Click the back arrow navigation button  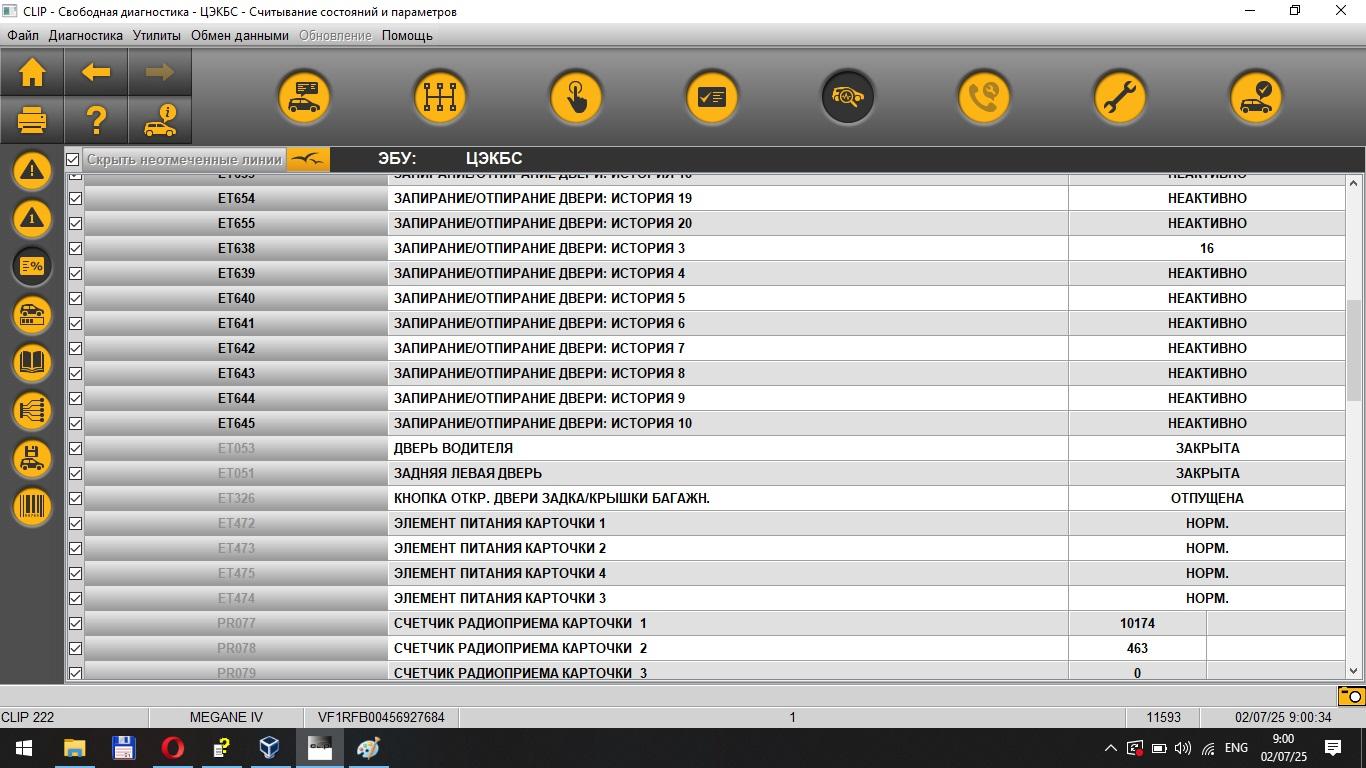pos(96,73)
